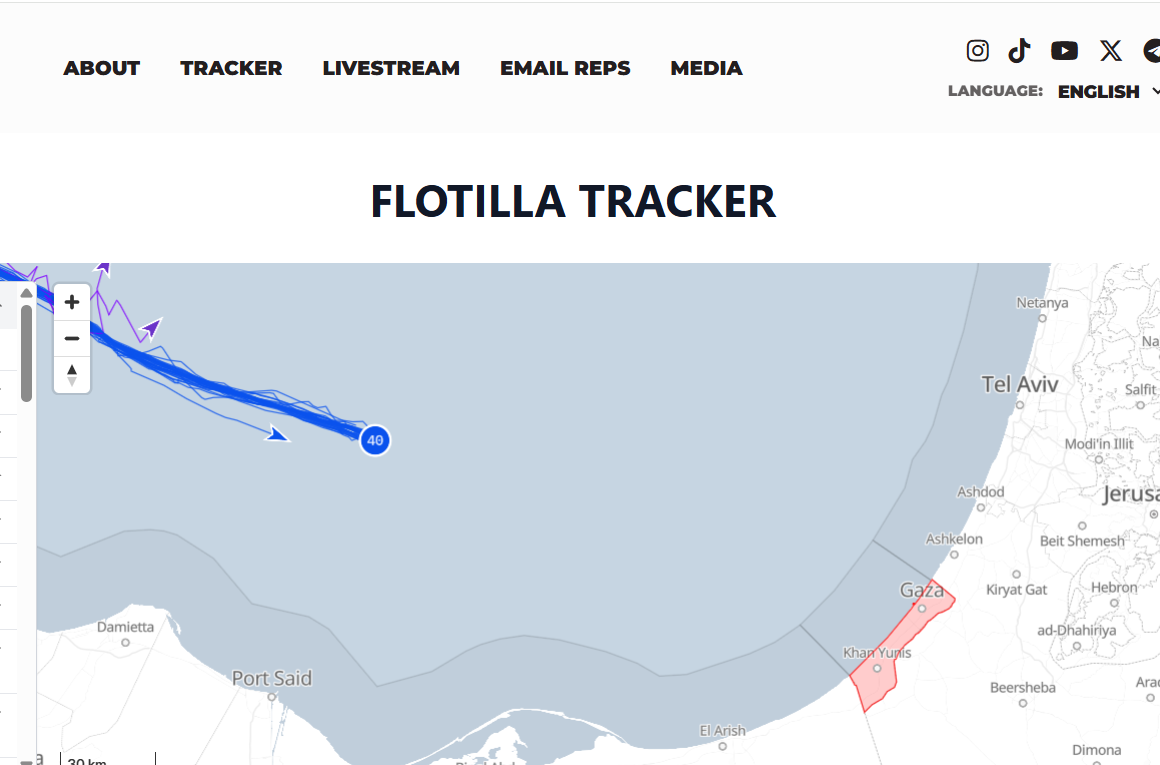Select the blue boat arrow marker
Screen dimensions: 1160x765
click(x=277, y=433)
